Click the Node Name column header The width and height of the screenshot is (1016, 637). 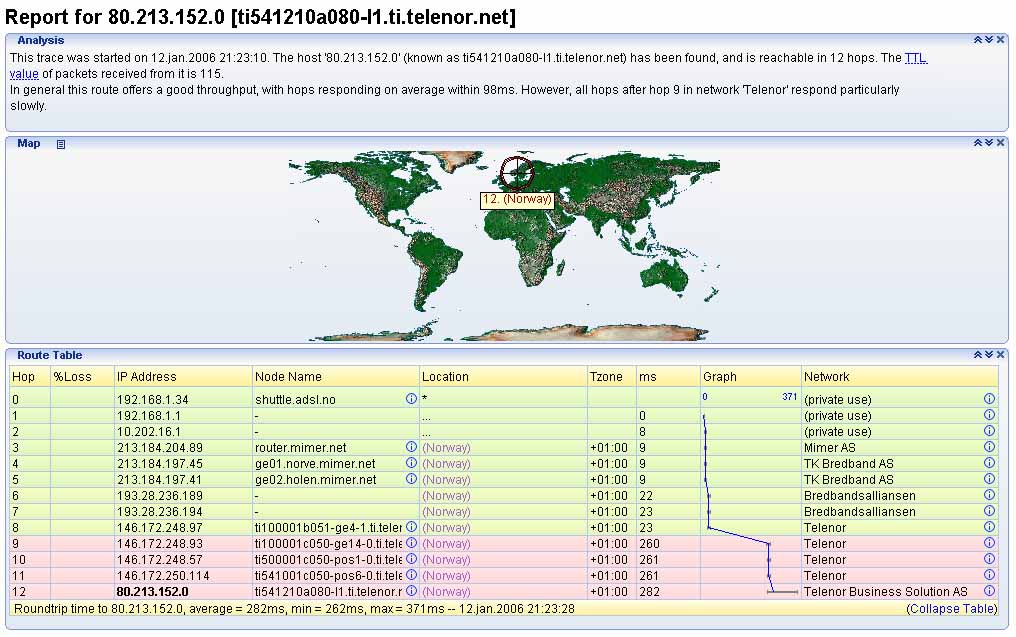coord(286,377)
